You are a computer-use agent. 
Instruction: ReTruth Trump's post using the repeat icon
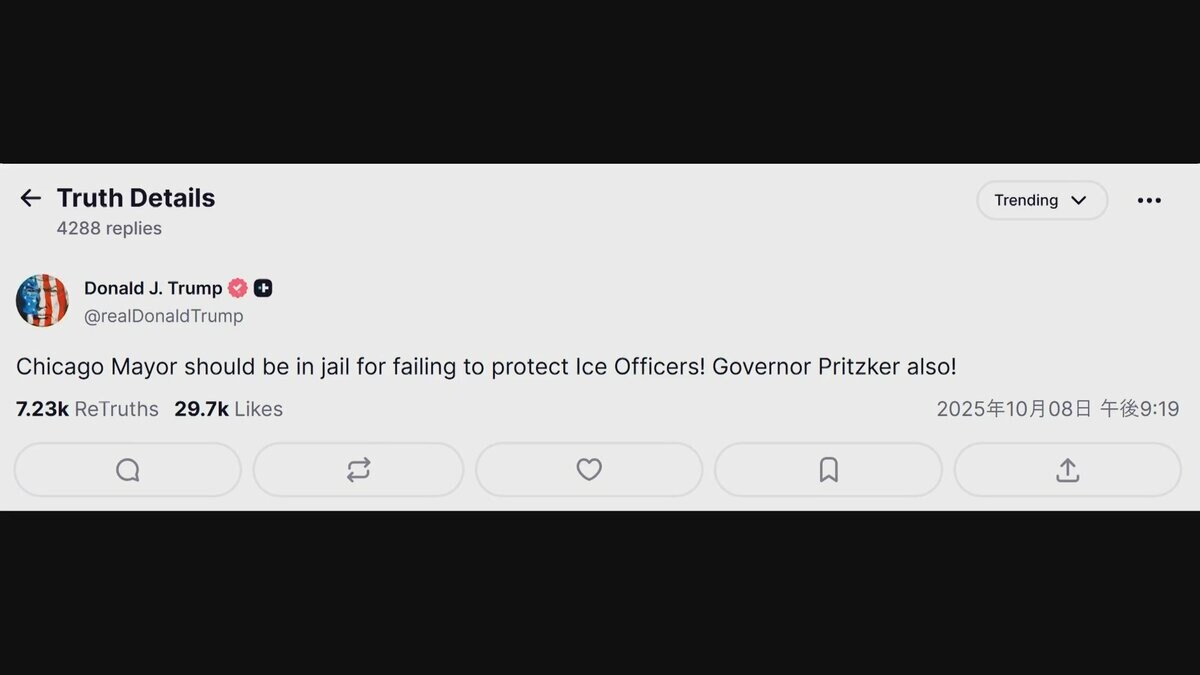click(358, 469)
